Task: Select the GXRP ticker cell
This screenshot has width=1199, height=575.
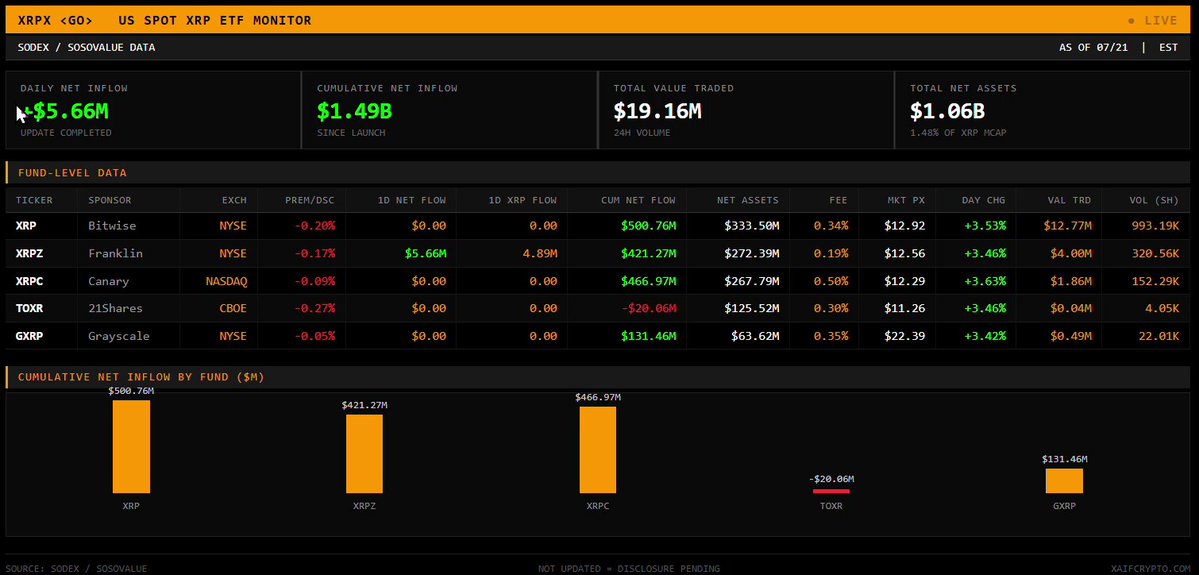Action: tap(31, 336)
